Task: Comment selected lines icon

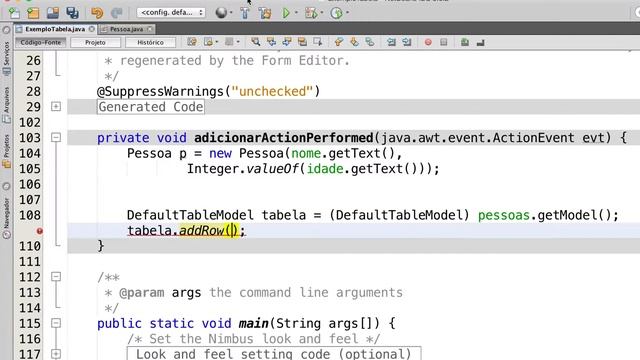Action: point(464,42)
